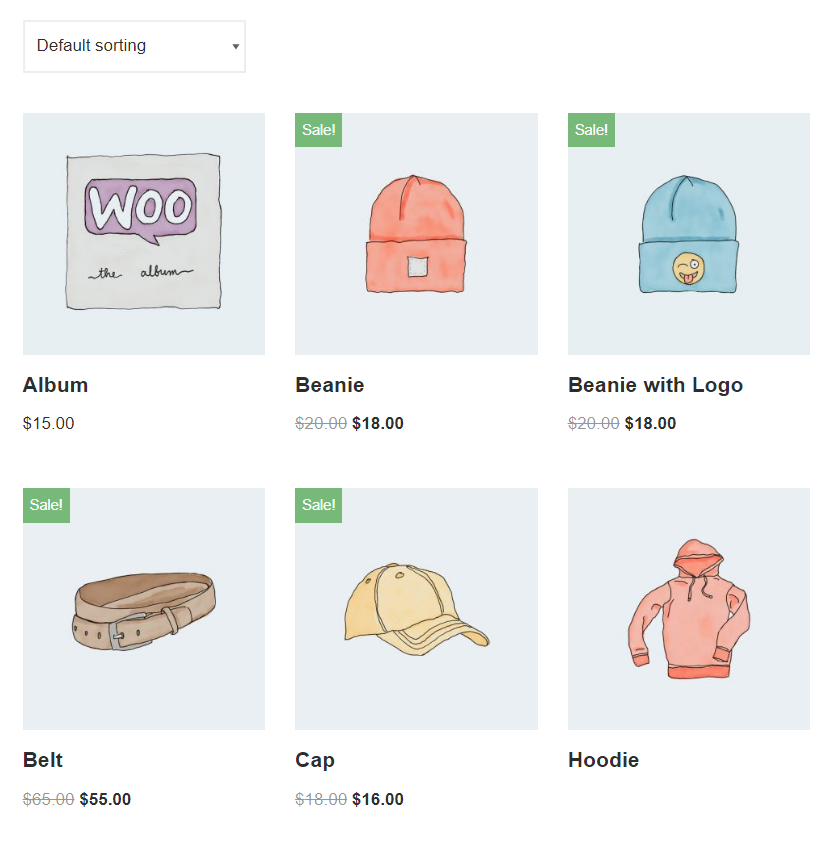Click the crossed-out $18.00 price under Cap
The width and height of the screenshot is (826, 848).
coord(320,799)
